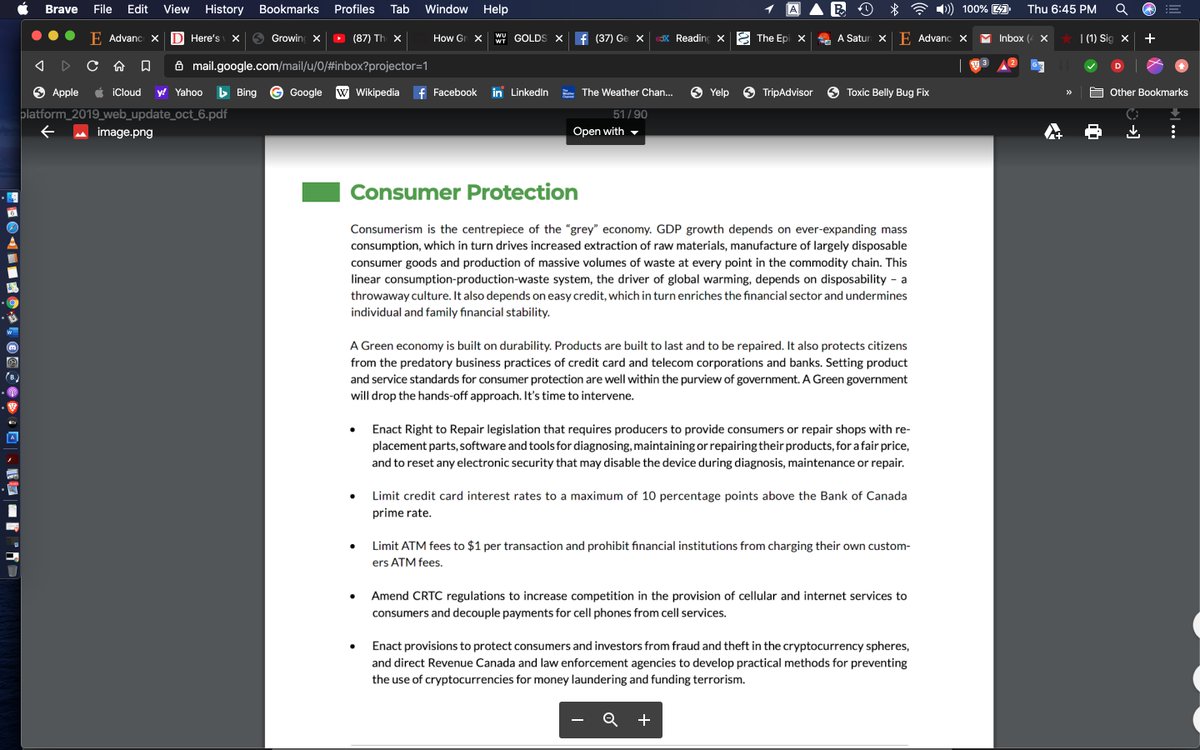This screenshot has width=1200, height=750.
Task: Click the battery 100% indicator
Action: click(988, 9)
